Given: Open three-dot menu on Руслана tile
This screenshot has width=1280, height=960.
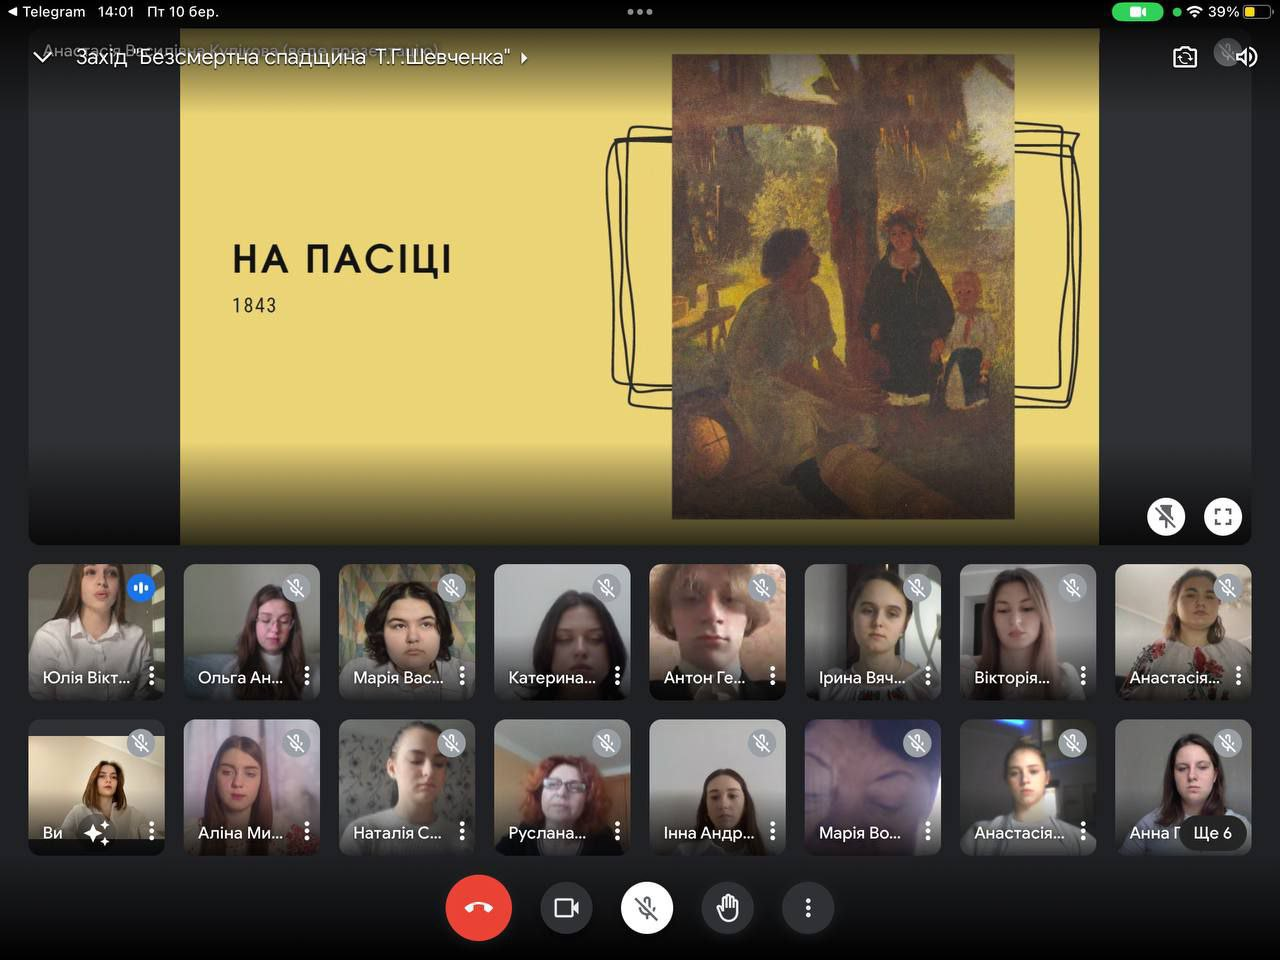Looking at the screenshot, I should click(x=617, y=832).
